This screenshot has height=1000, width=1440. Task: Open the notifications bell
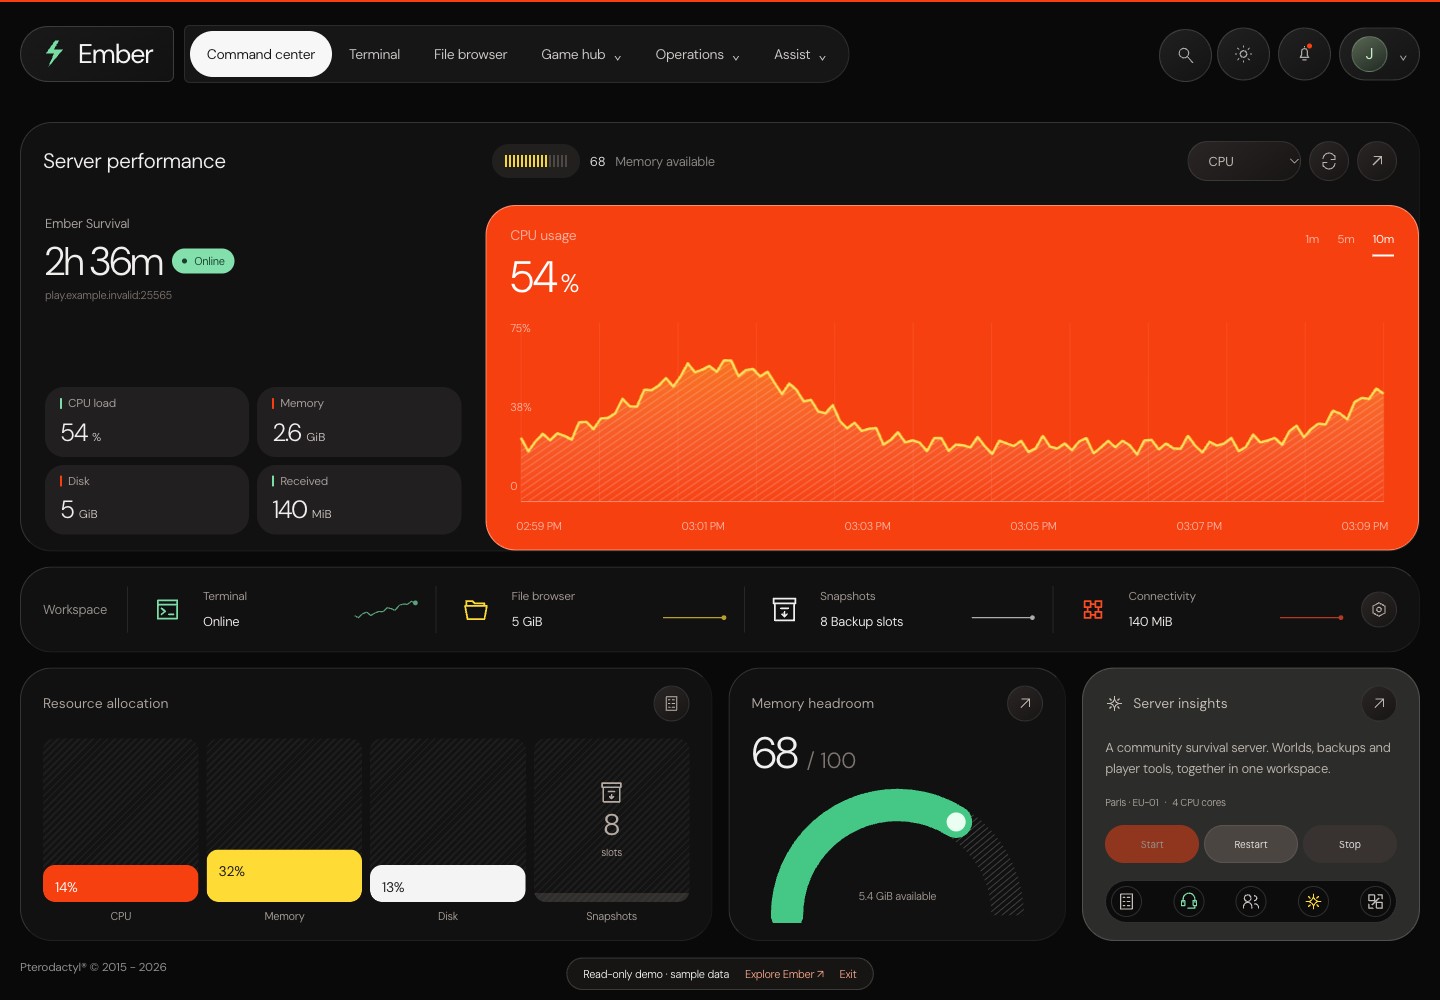tap(1304, 55)
